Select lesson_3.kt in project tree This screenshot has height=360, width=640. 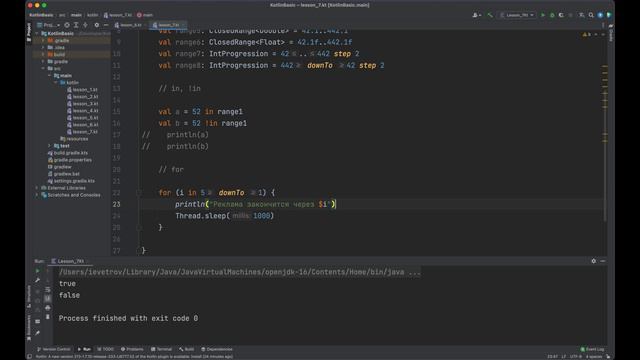click(82, 104)
